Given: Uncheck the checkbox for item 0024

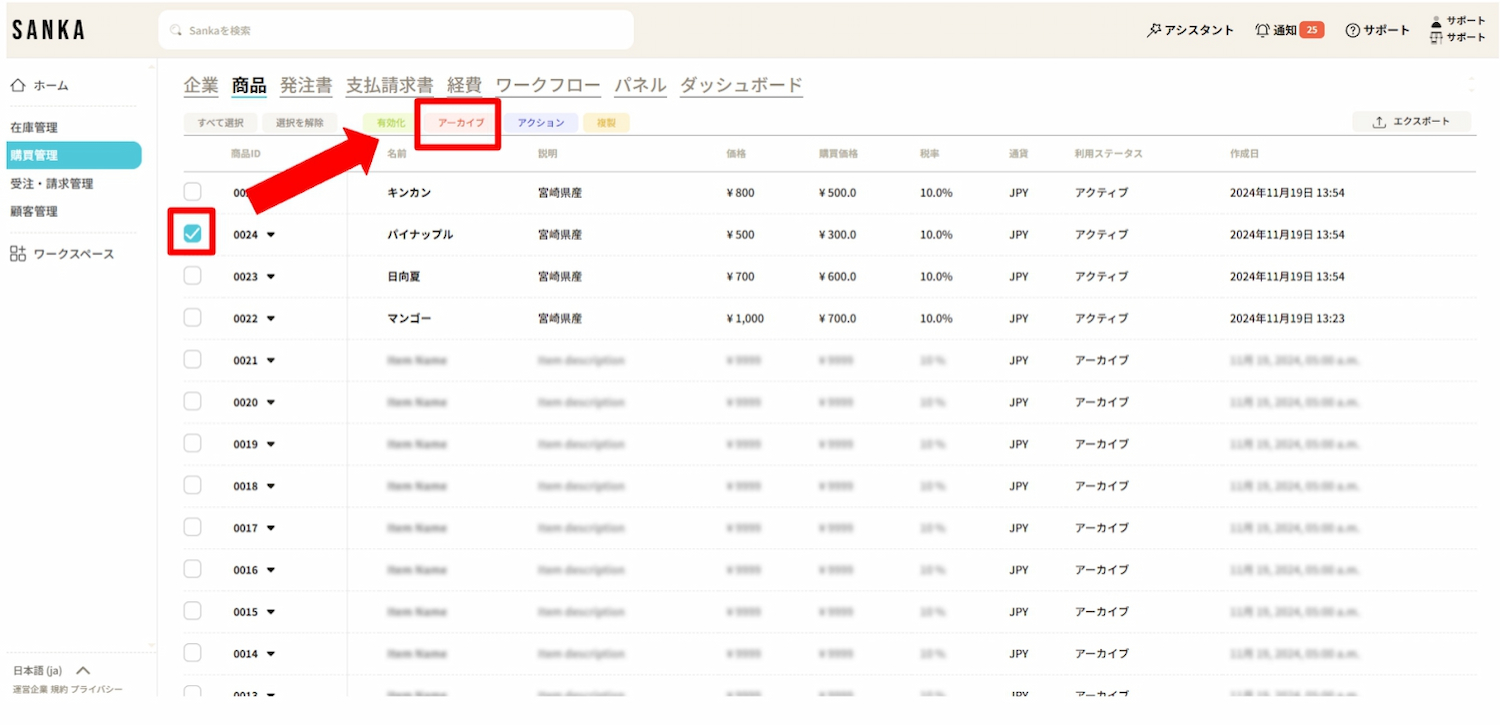Looking at the screenshot, I should [x=193, y=234].
